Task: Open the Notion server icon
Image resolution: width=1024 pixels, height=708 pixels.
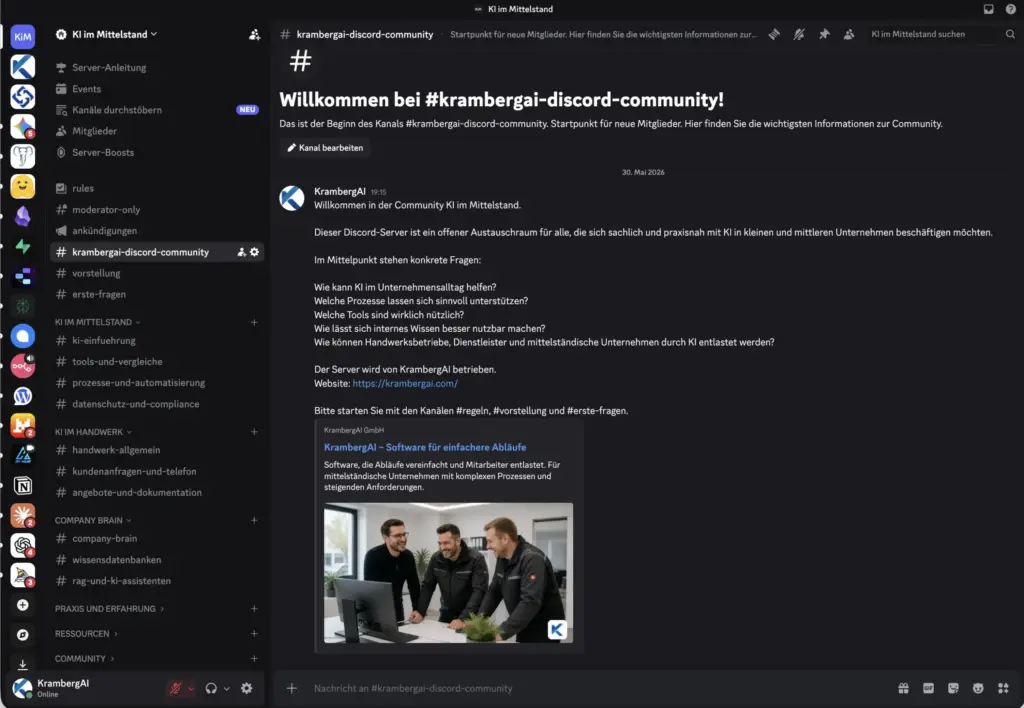Action: [23, 486]
